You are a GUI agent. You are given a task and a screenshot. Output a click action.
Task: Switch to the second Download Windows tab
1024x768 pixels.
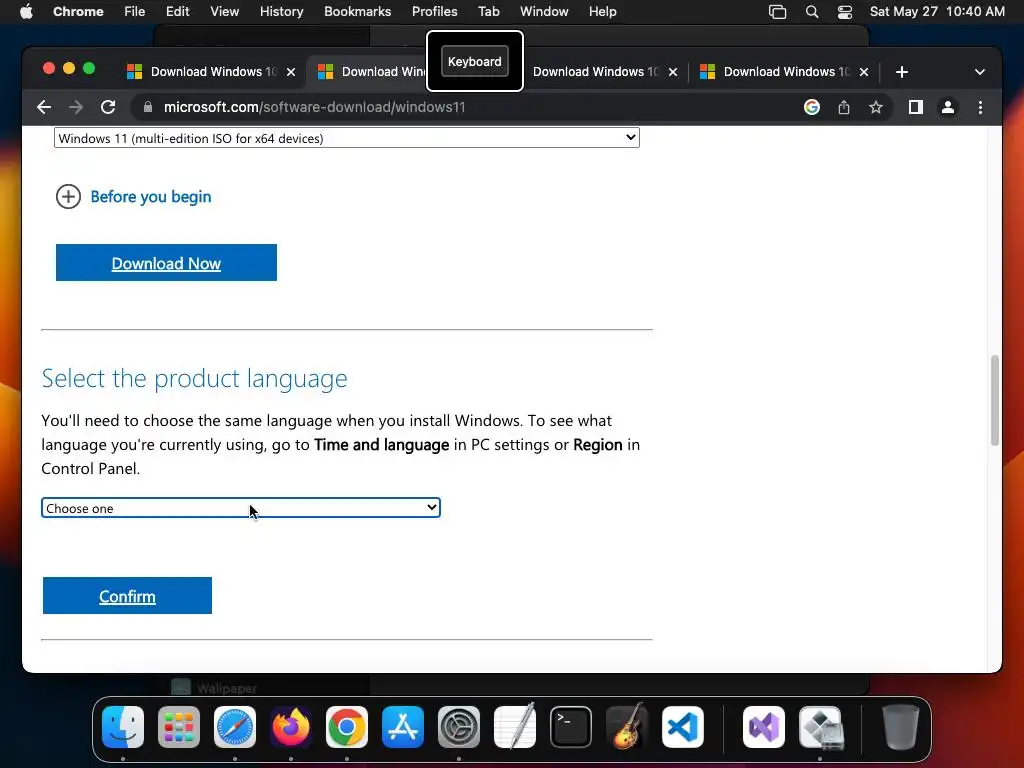(372, 72)
